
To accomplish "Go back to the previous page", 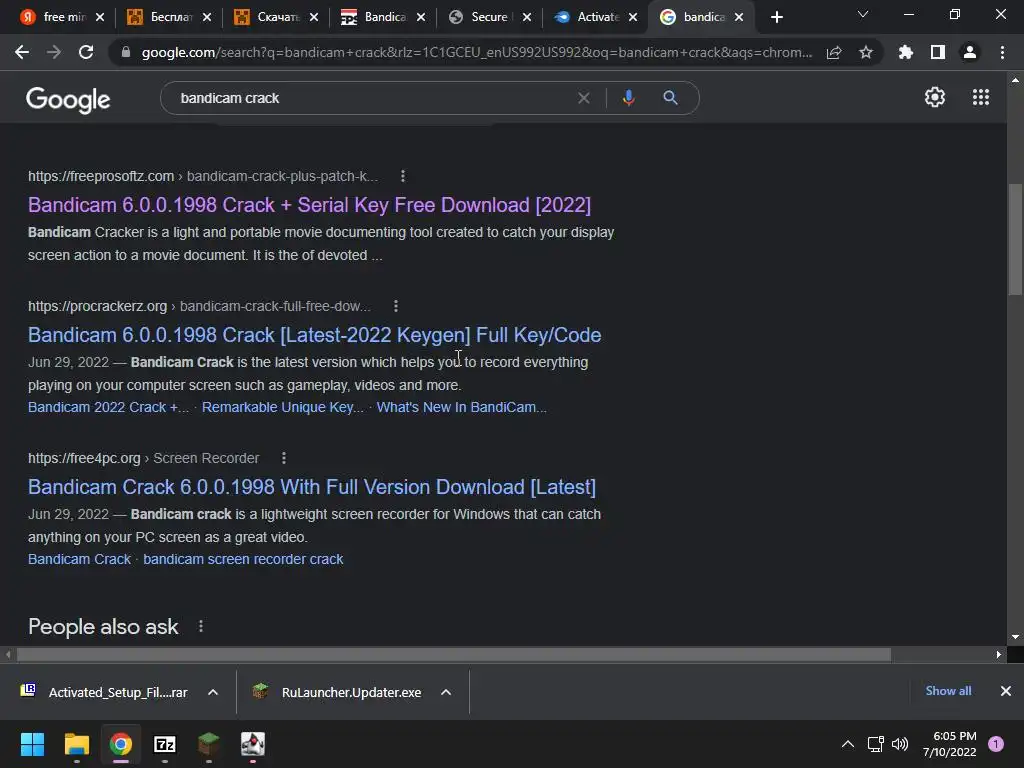I will pyautogui.click(x=22, y=52).
